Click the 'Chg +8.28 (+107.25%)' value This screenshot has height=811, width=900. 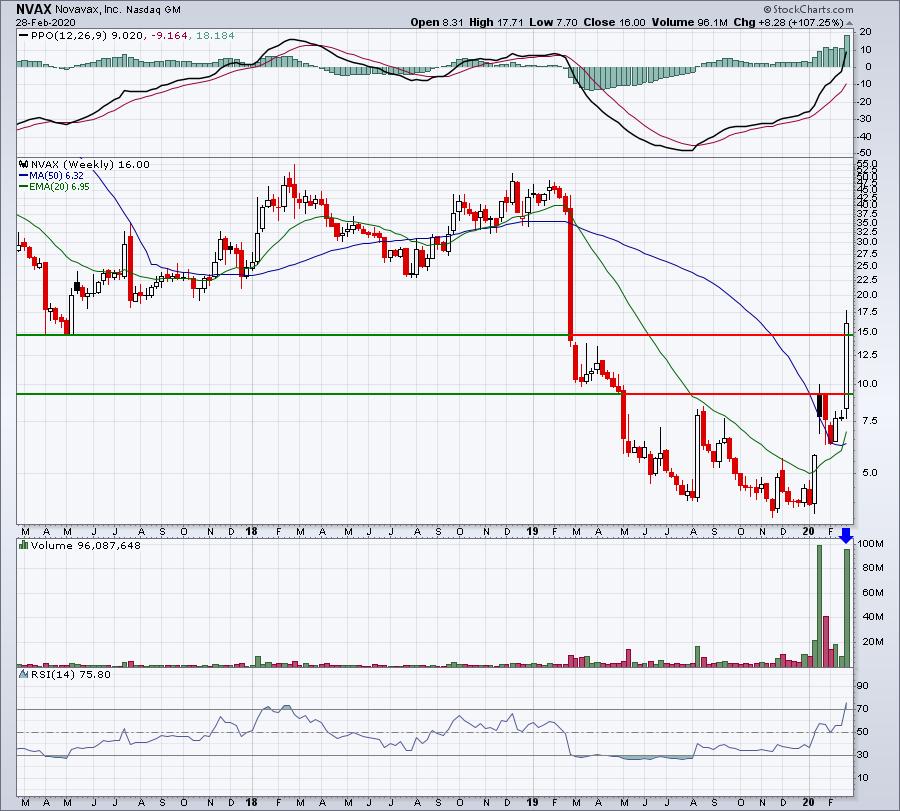click(x=788, y=22)
